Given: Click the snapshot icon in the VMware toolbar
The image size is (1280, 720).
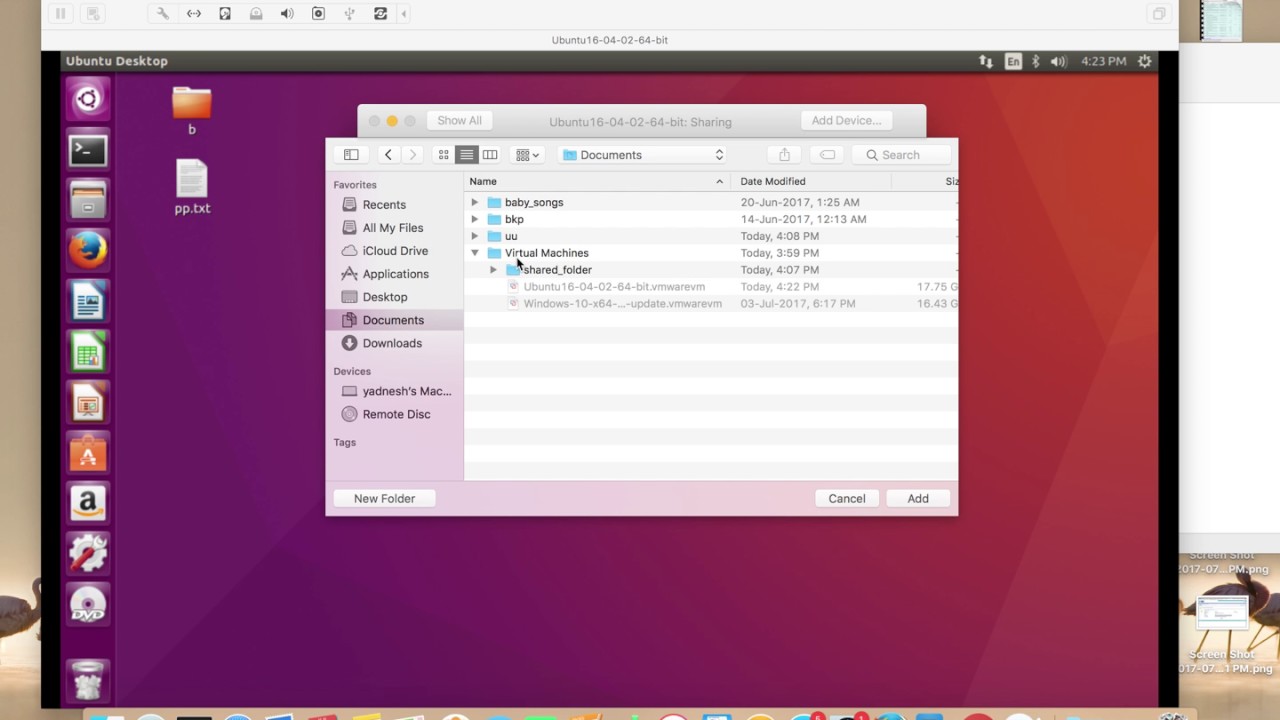Looking at the screenshot, I should (x=93, y=14).
